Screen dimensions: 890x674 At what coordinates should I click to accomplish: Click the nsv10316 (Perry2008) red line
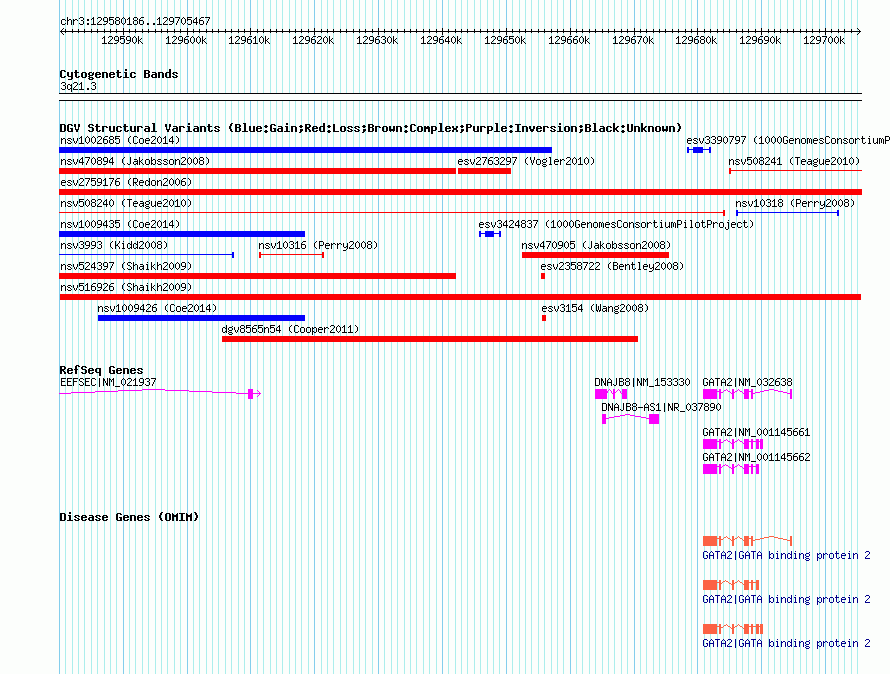(291, 255)
